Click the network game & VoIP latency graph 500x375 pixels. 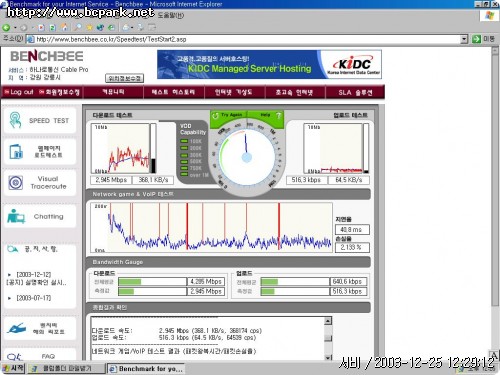(x=211, y=227)
